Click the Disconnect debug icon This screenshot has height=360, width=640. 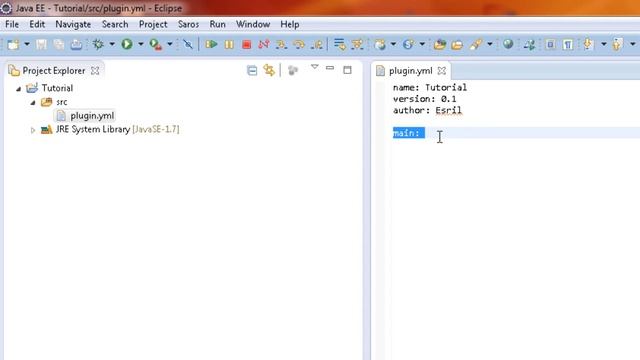coord(264,44)
